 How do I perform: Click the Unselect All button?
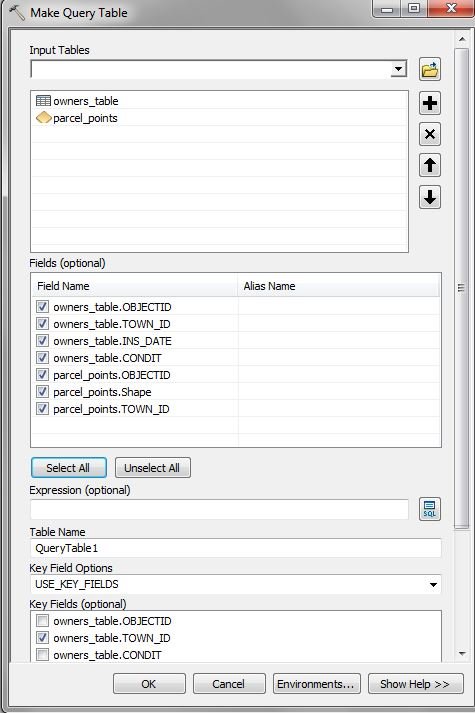pos(153,468)
